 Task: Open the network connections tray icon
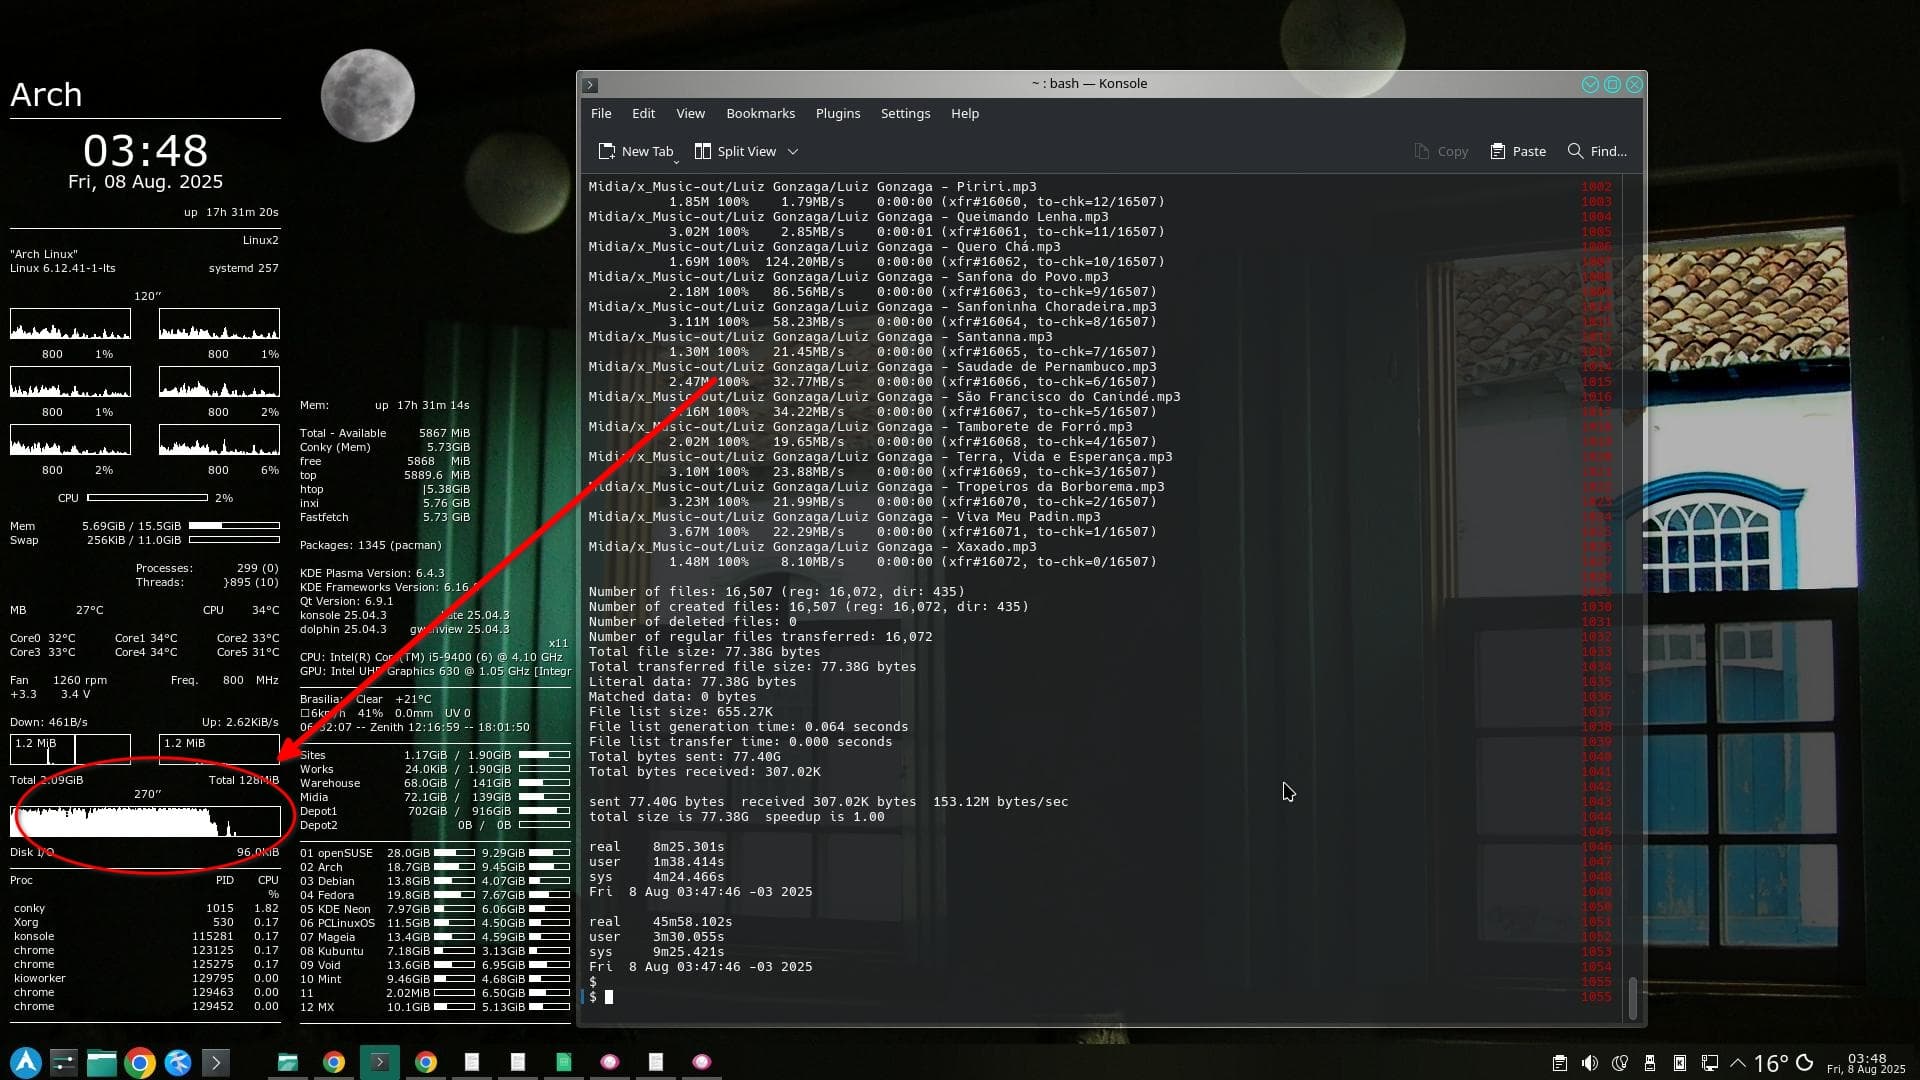(x=1709, y=1063)
